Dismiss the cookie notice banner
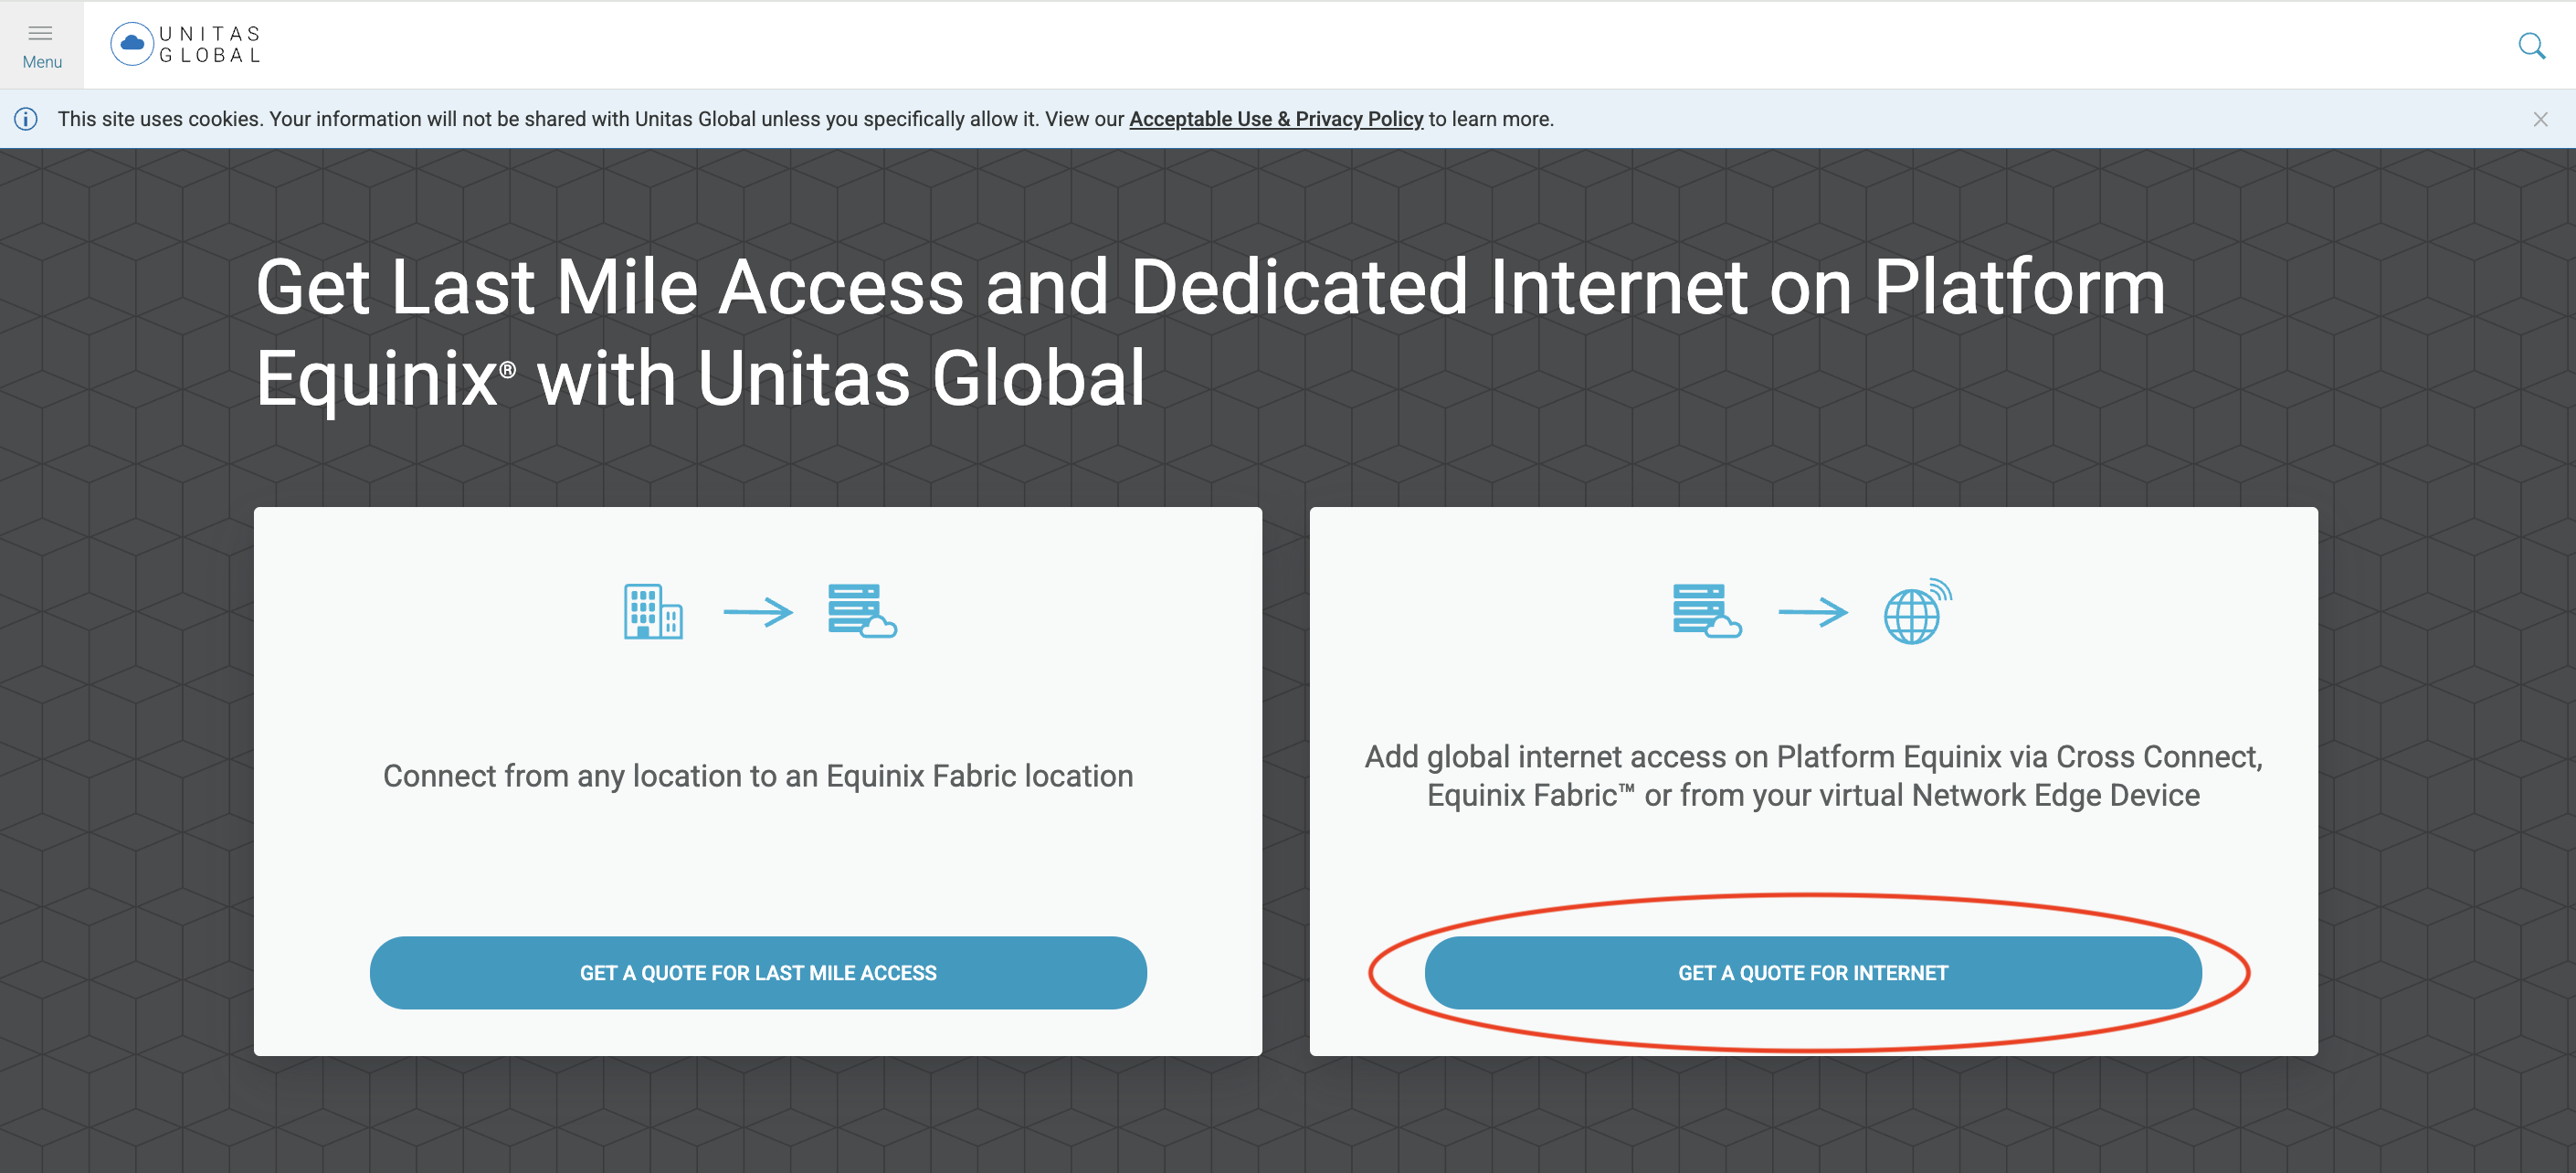The width and height of the screenshot is (2576, 1173). click(x=2540, y=119)
